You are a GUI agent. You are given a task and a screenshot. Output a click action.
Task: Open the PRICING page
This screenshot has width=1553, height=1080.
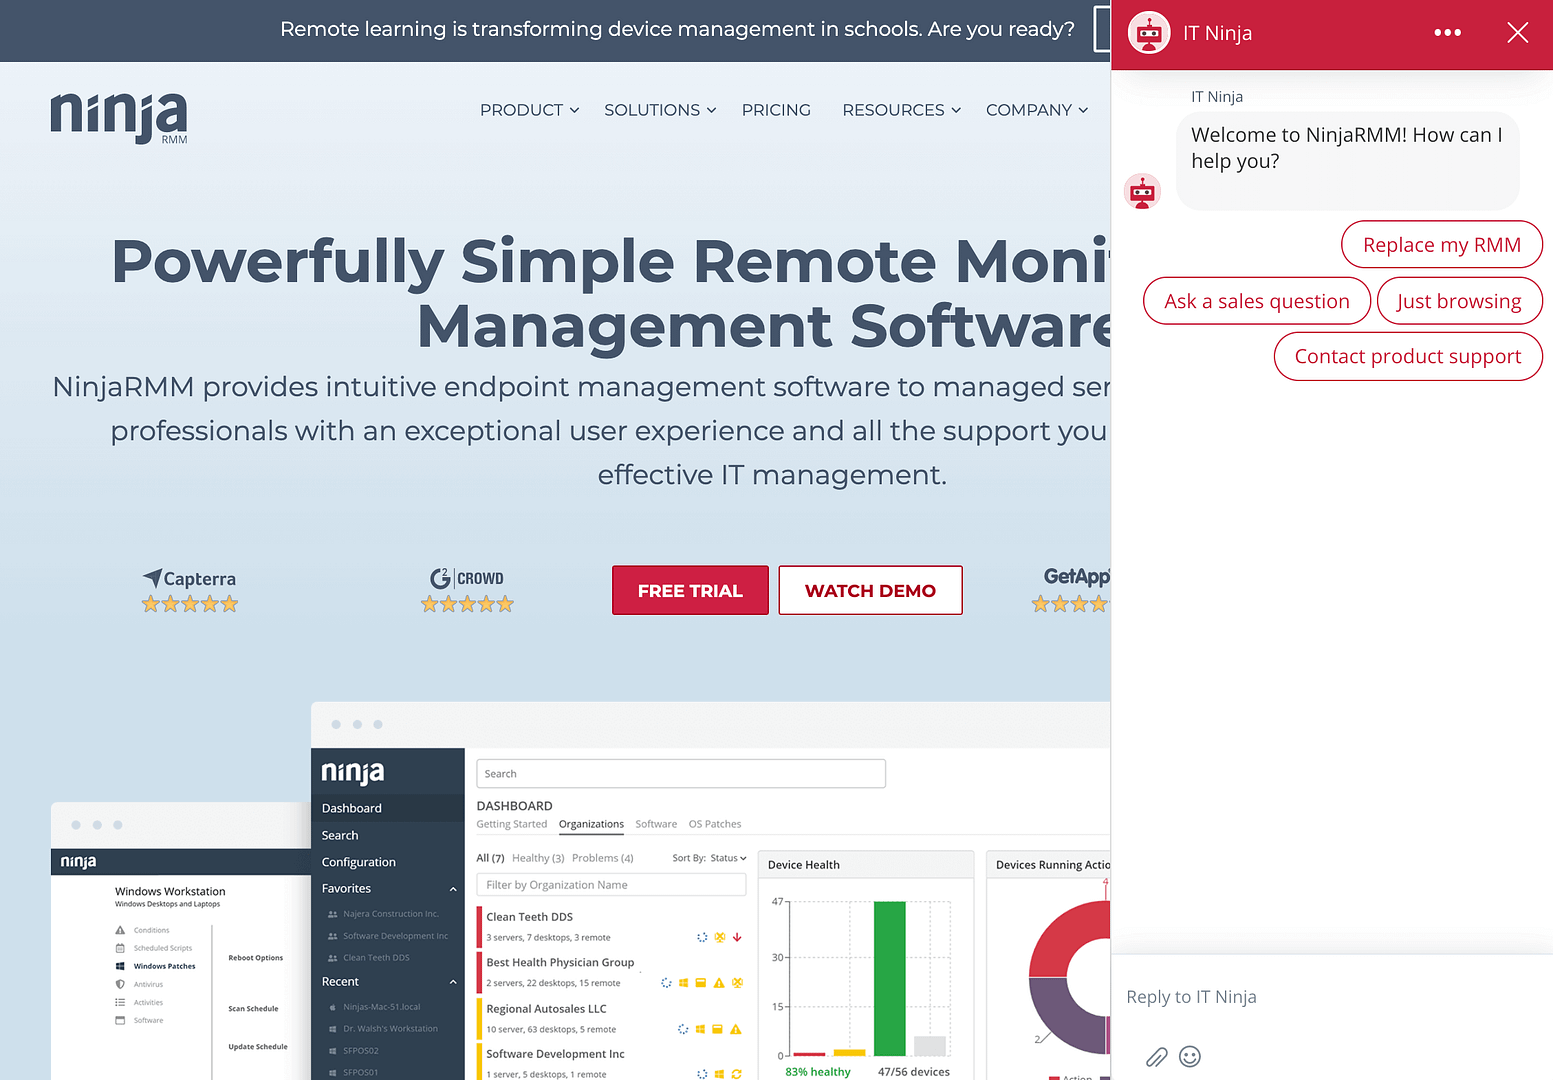[776, 110]
